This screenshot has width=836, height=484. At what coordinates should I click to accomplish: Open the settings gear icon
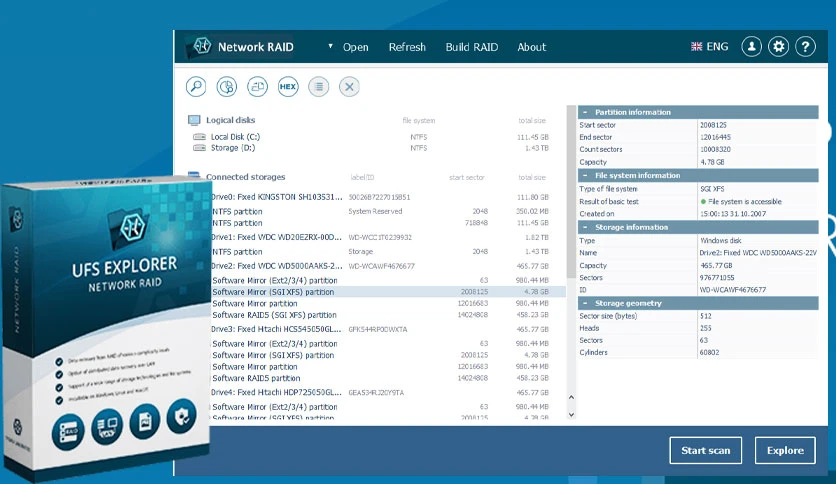pyautogui.click(x=778, y=47)
